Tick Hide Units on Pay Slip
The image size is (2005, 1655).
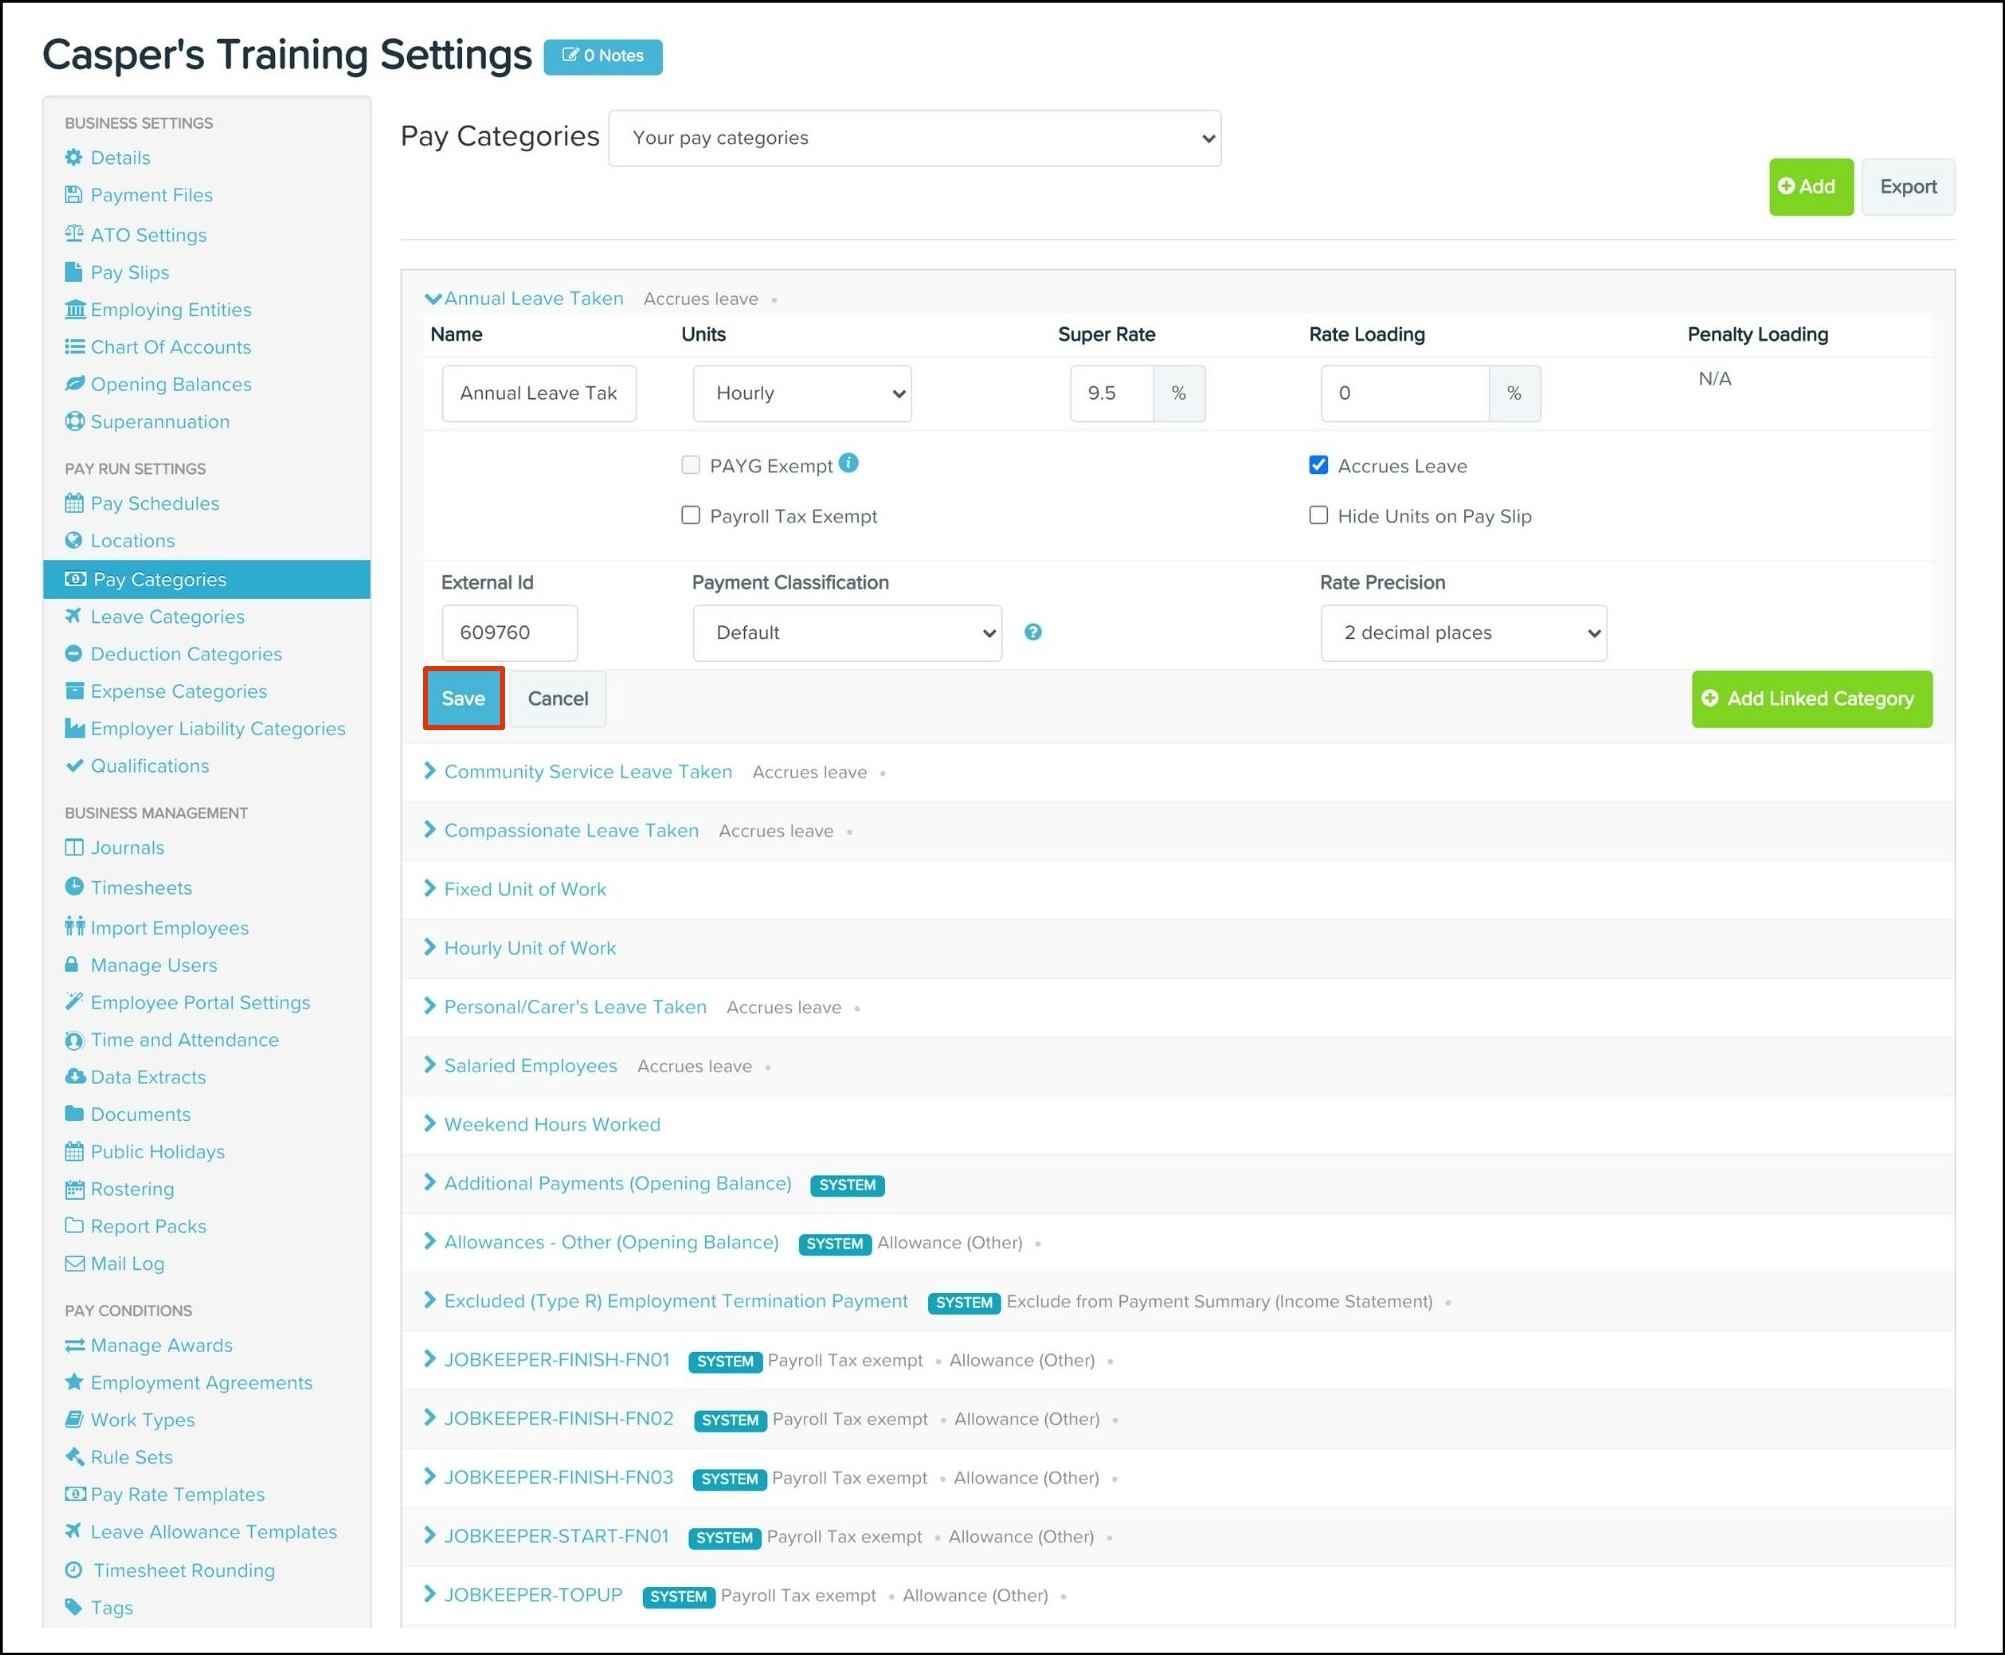[x=1318, y=515]
